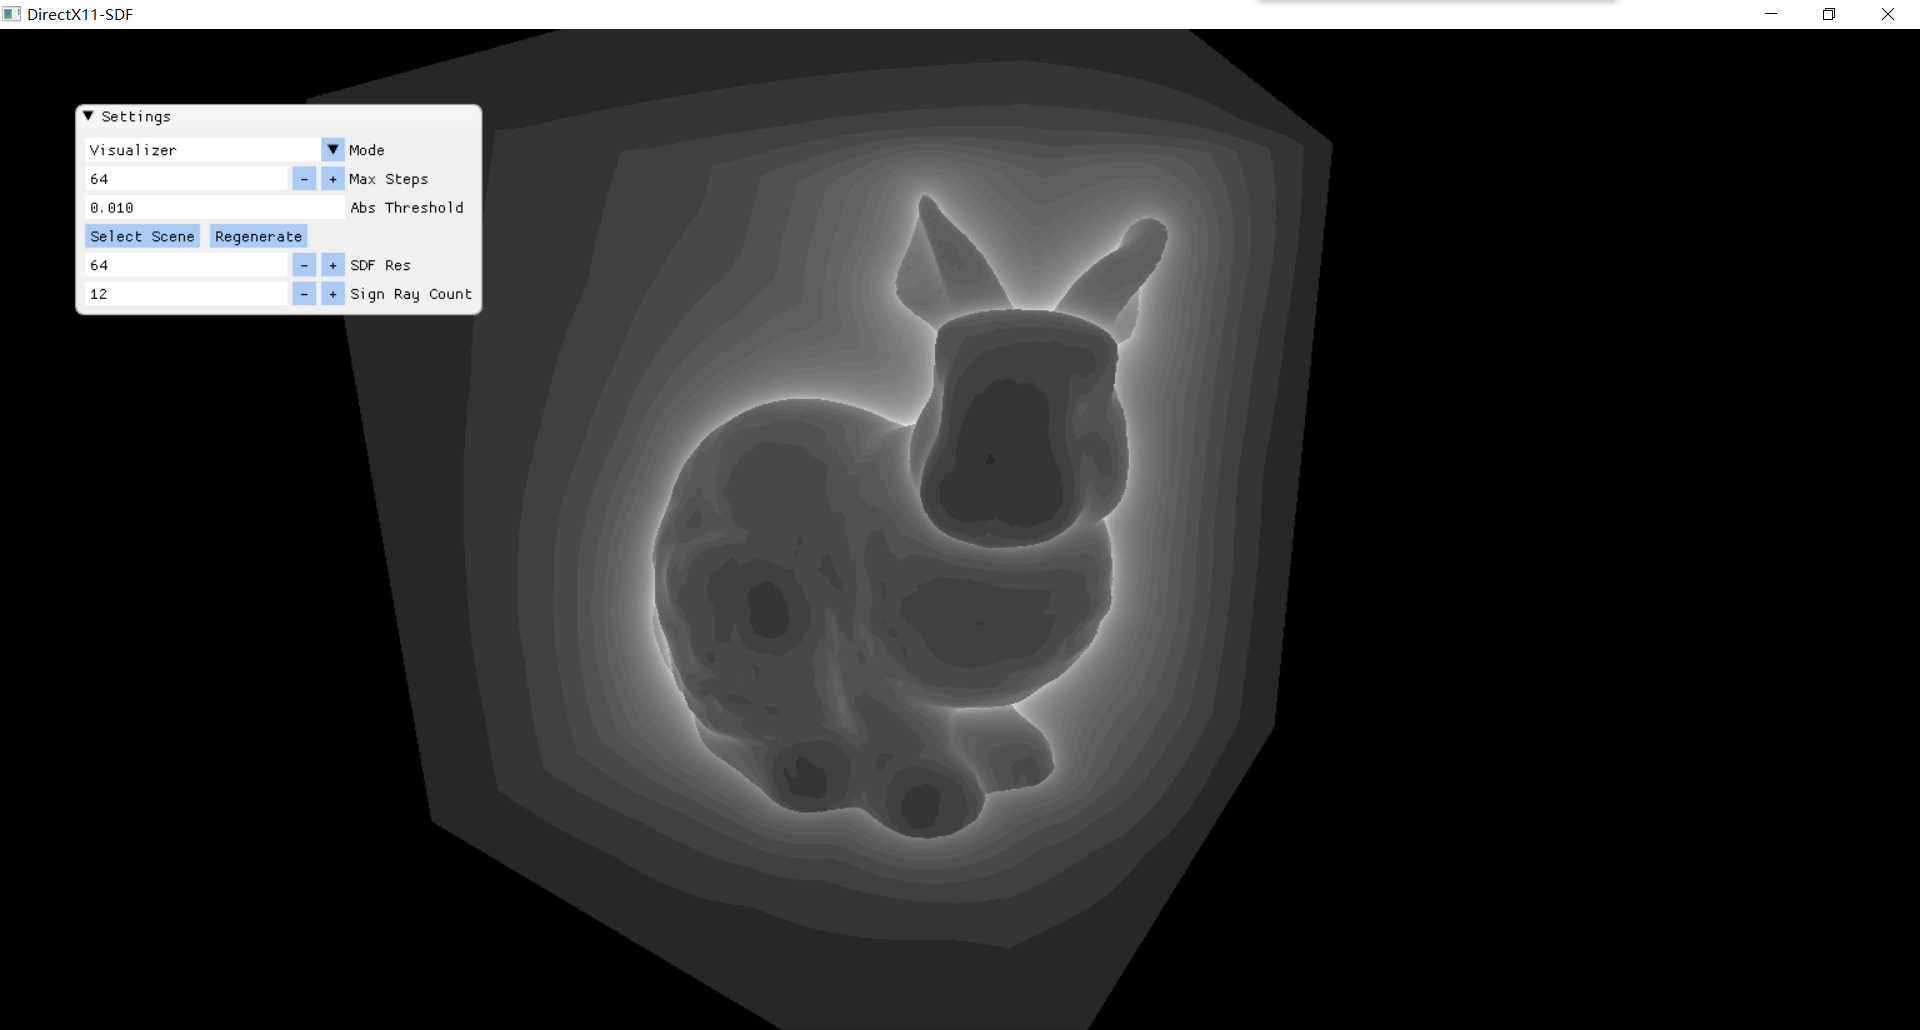Click the Regenerate button
This screenshot has width=1920, height=1030.
(x=258, y=237)
